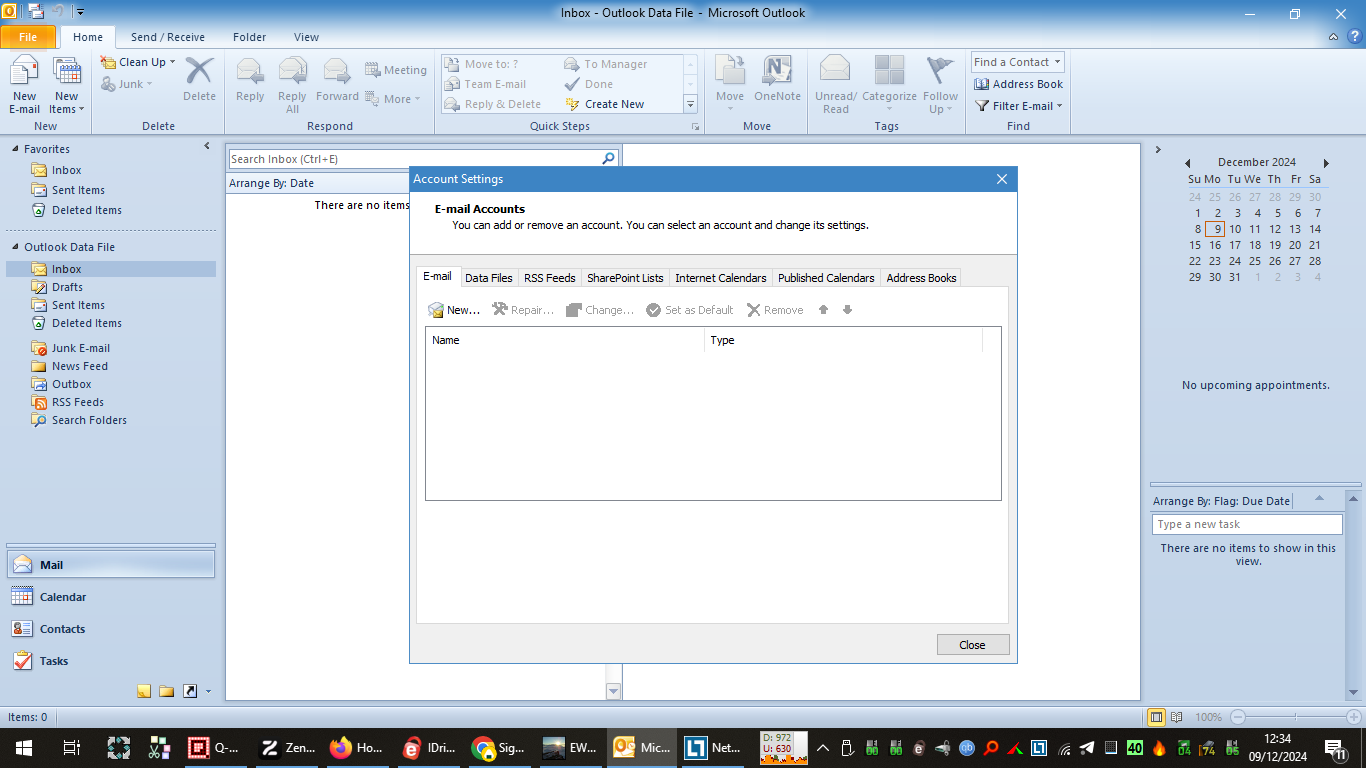Click the Type a new task field
The width and height of the screenshot is (1366, 768).
(x=1247, y=524)
